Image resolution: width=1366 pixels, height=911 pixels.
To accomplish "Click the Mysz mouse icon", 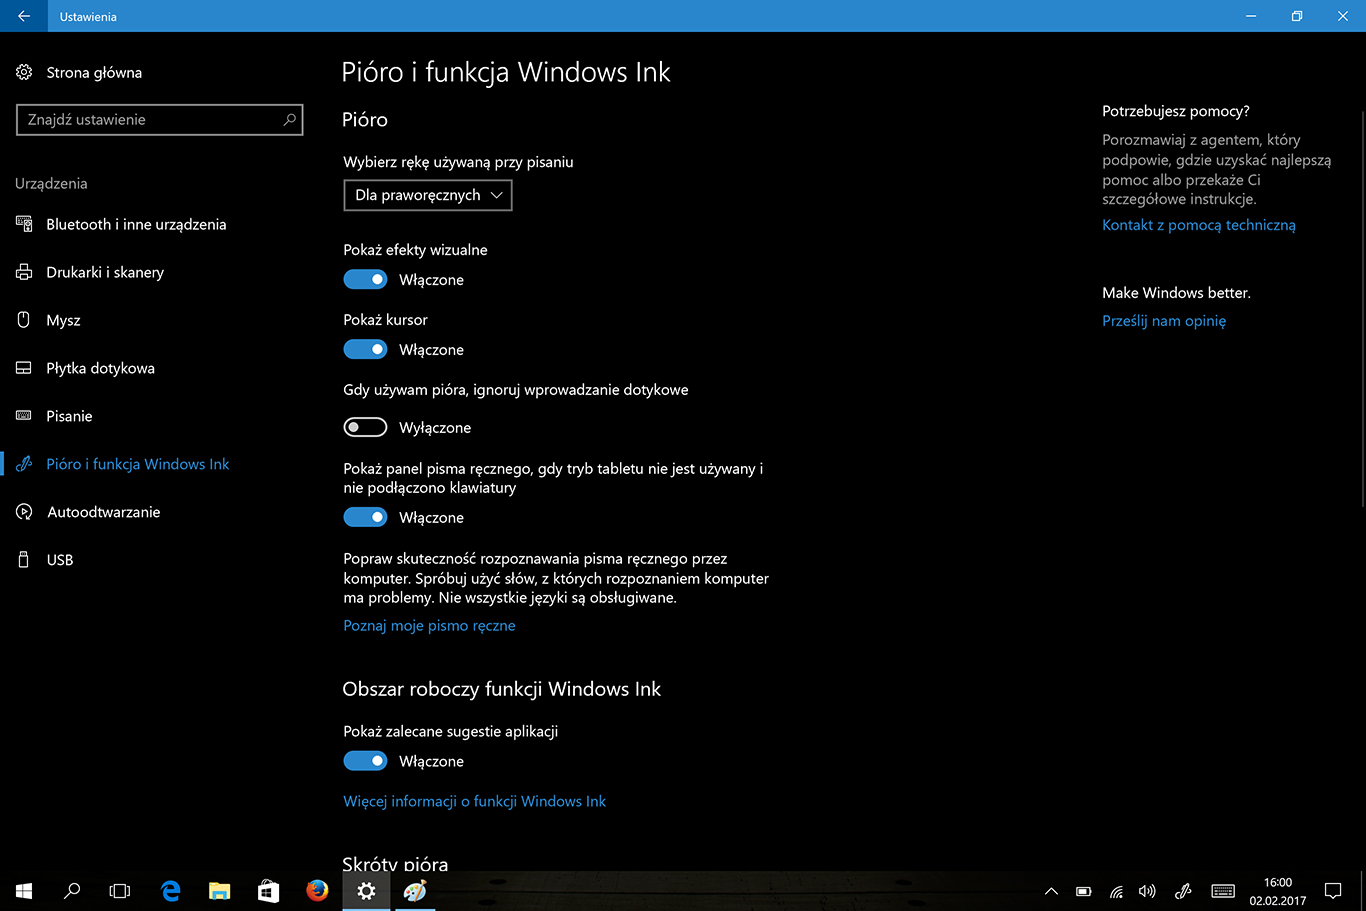I will pos(24,320).
